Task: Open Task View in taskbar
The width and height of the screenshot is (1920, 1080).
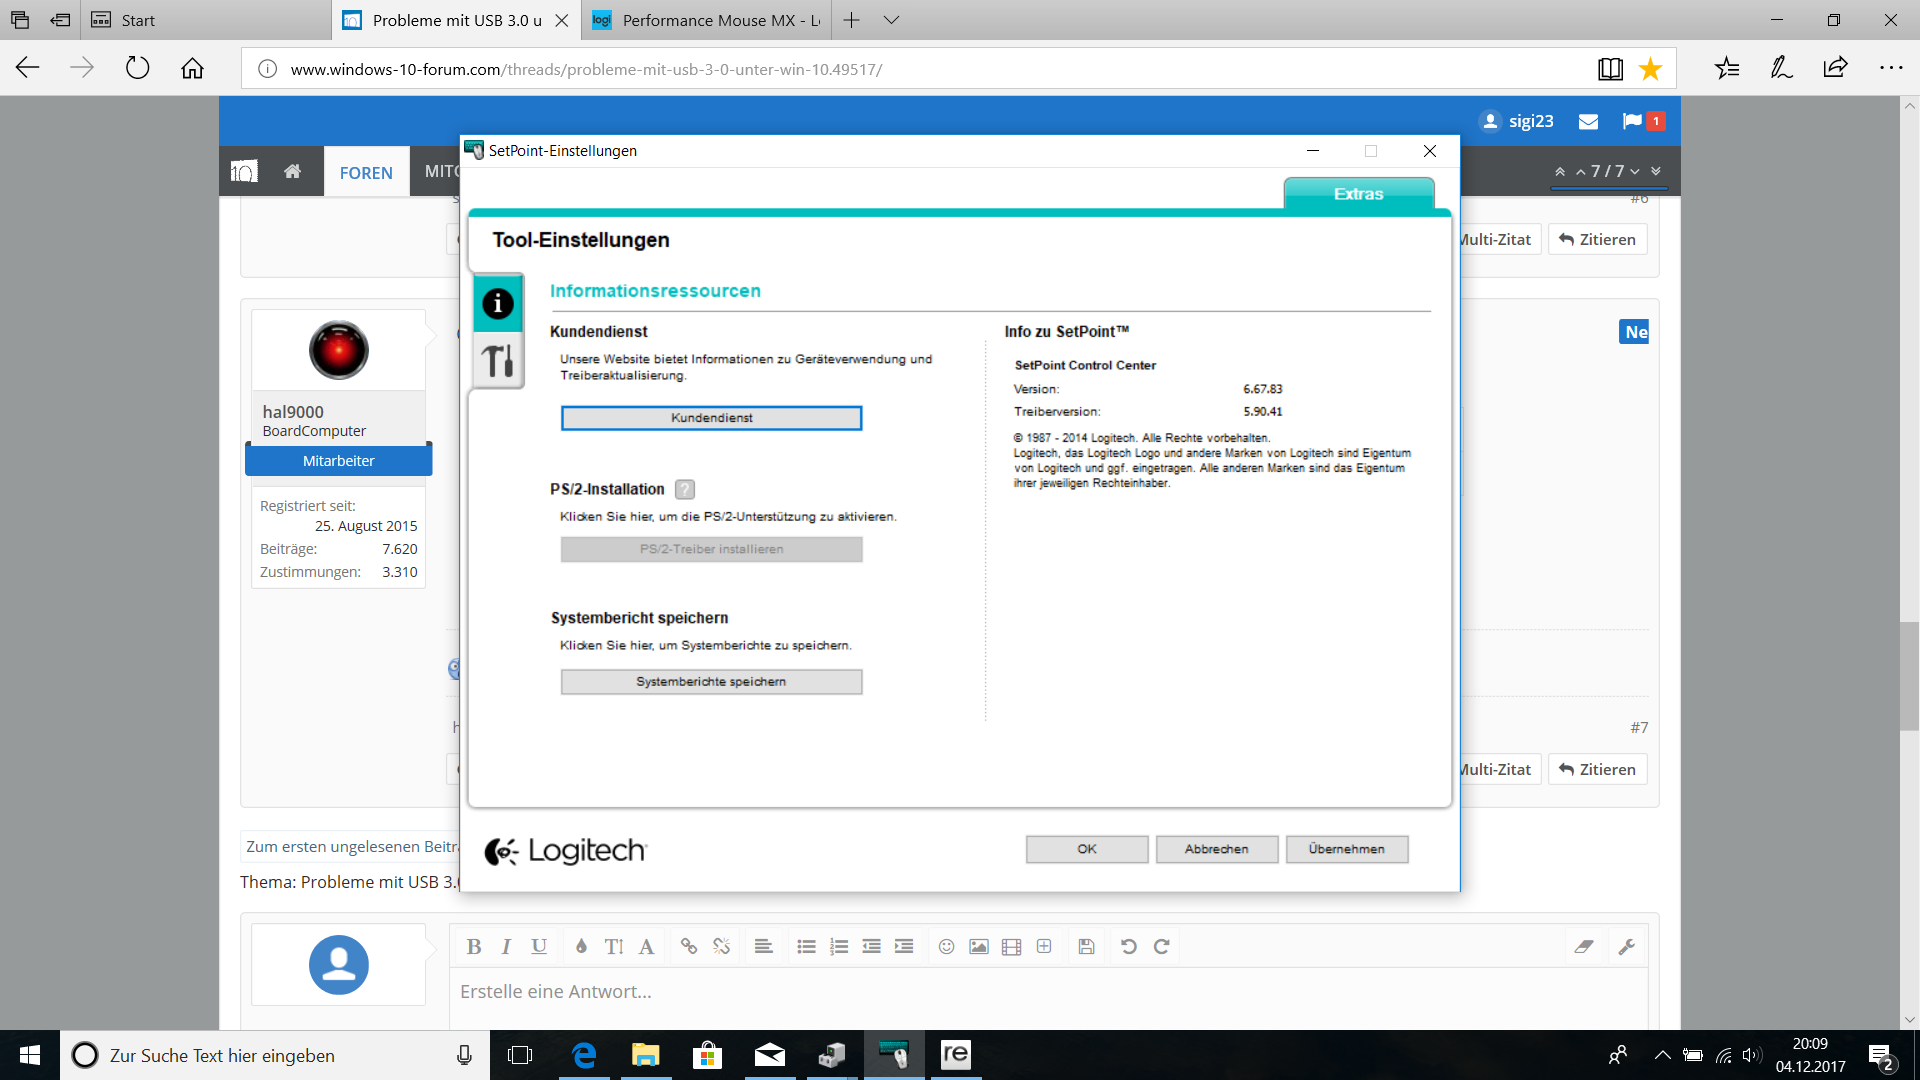Action: 520,1055
